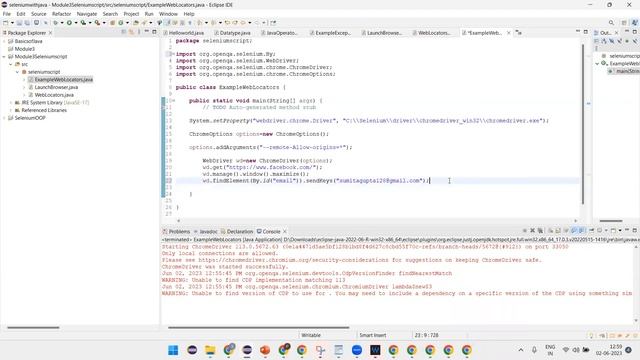
Task: Toggle Mark Occurrences in main toolbar
Action: point(167,23)
